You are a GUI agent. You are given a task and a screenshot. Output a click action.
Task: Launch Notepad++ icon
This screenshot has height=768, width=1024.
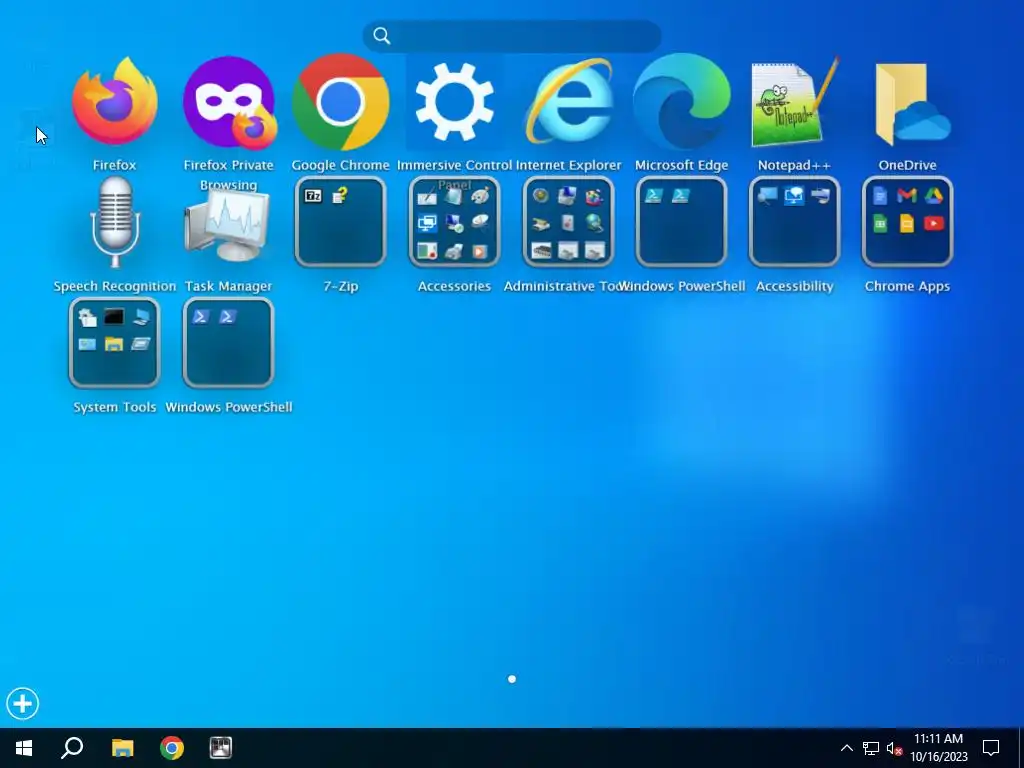click(x=794, y=103)
